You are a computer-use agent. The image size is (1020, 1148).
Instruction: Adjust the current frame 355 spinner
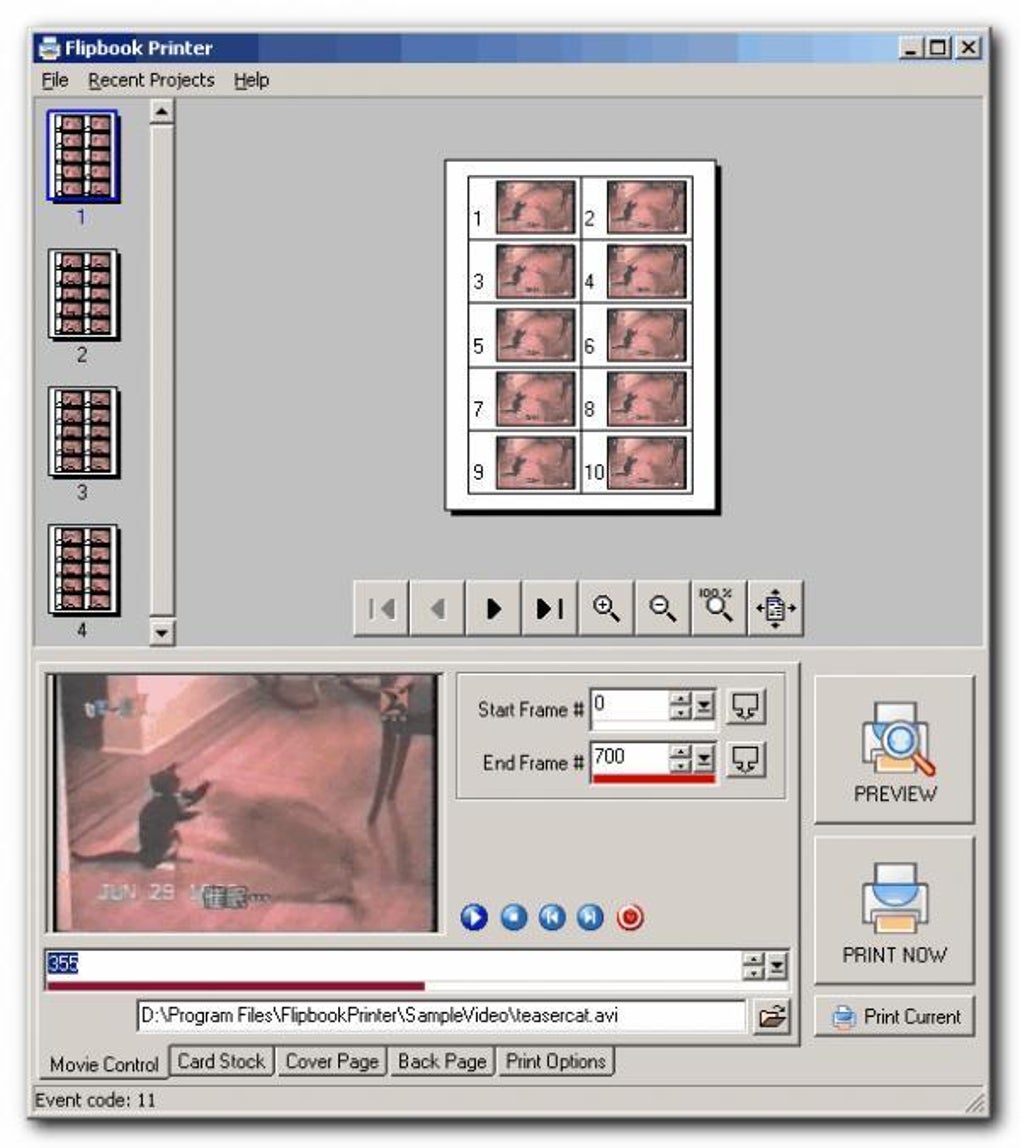pyautogui.click(x=753, y=966)
